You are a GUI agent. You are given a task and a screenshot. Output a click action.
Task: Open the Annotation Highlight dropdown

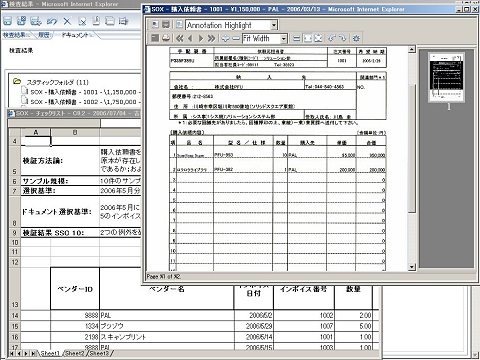[x=274, y=25]
